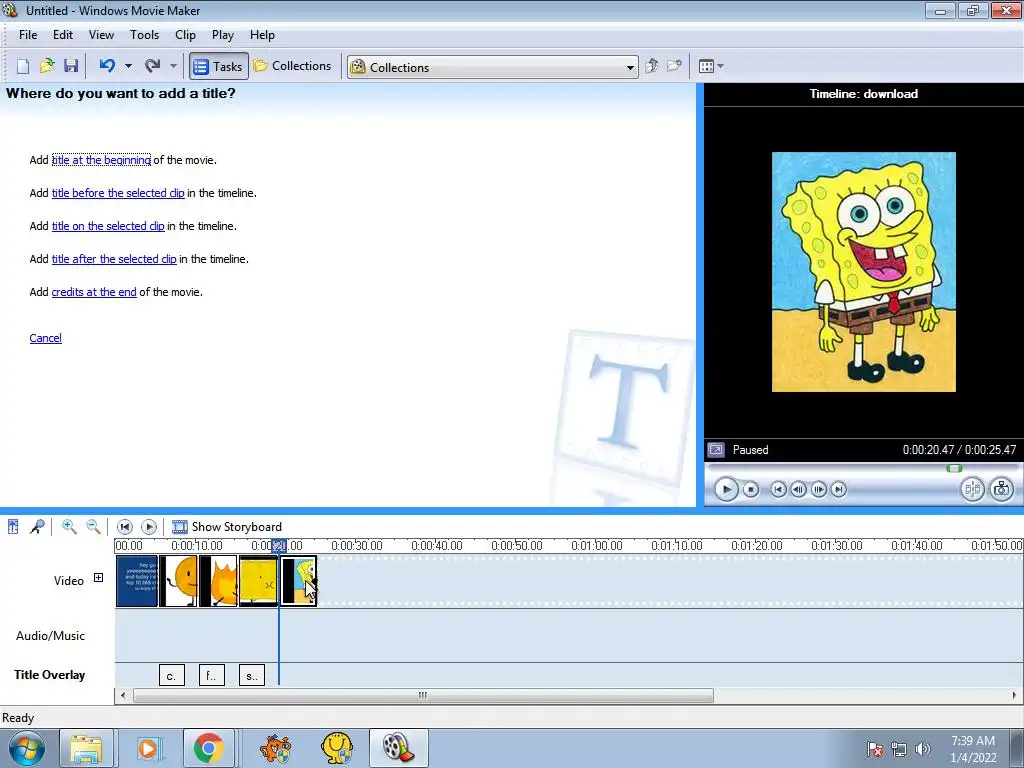Viewport: 1024px width, 768px height.
Task: Open the Views dropdown button
Action: [x=711, y=66]
